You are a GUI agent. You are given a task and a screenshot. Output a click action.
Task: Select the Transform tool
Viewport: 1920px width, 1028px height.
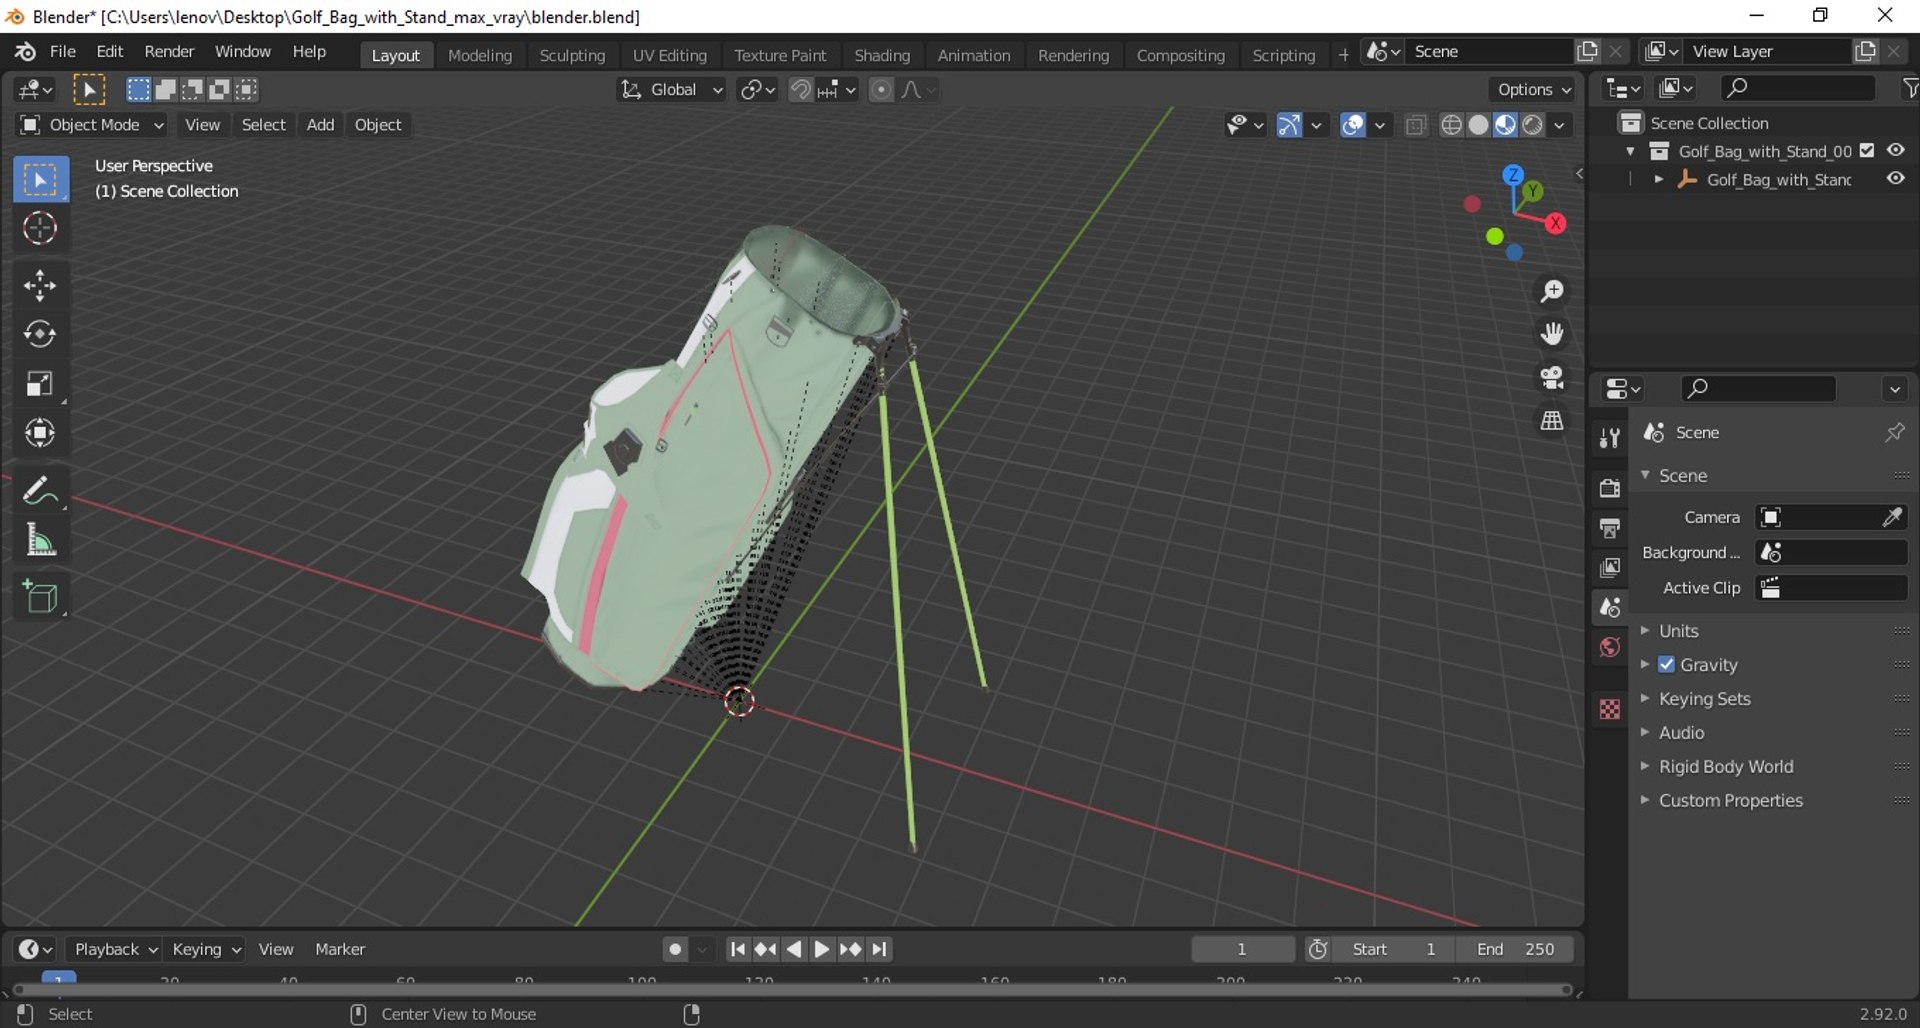pyautogui.click(x=40, y=433)
